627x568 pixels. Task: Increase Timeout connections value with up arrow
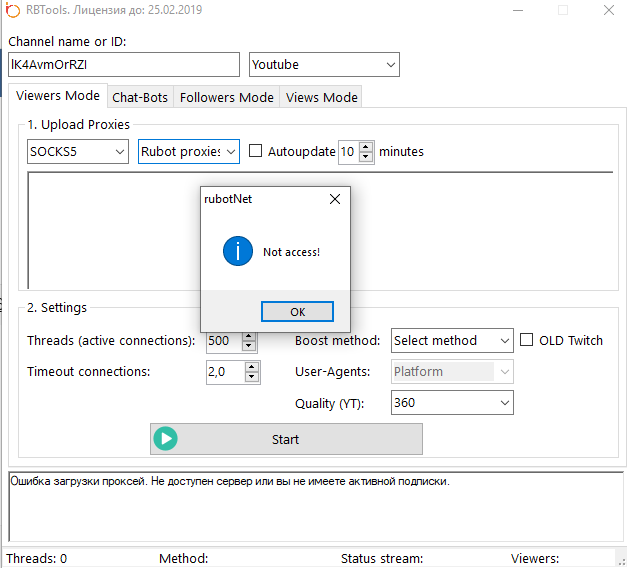[x=252, y=366]
